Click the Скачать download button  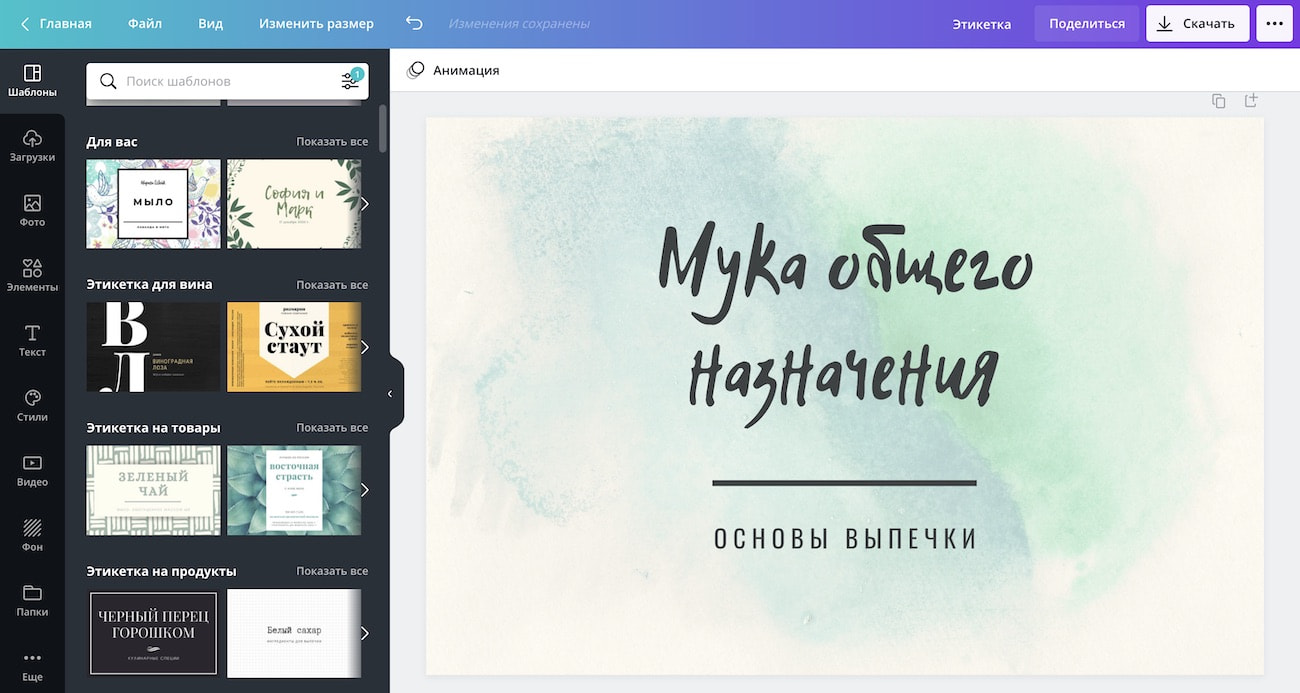coord(1197,23)
